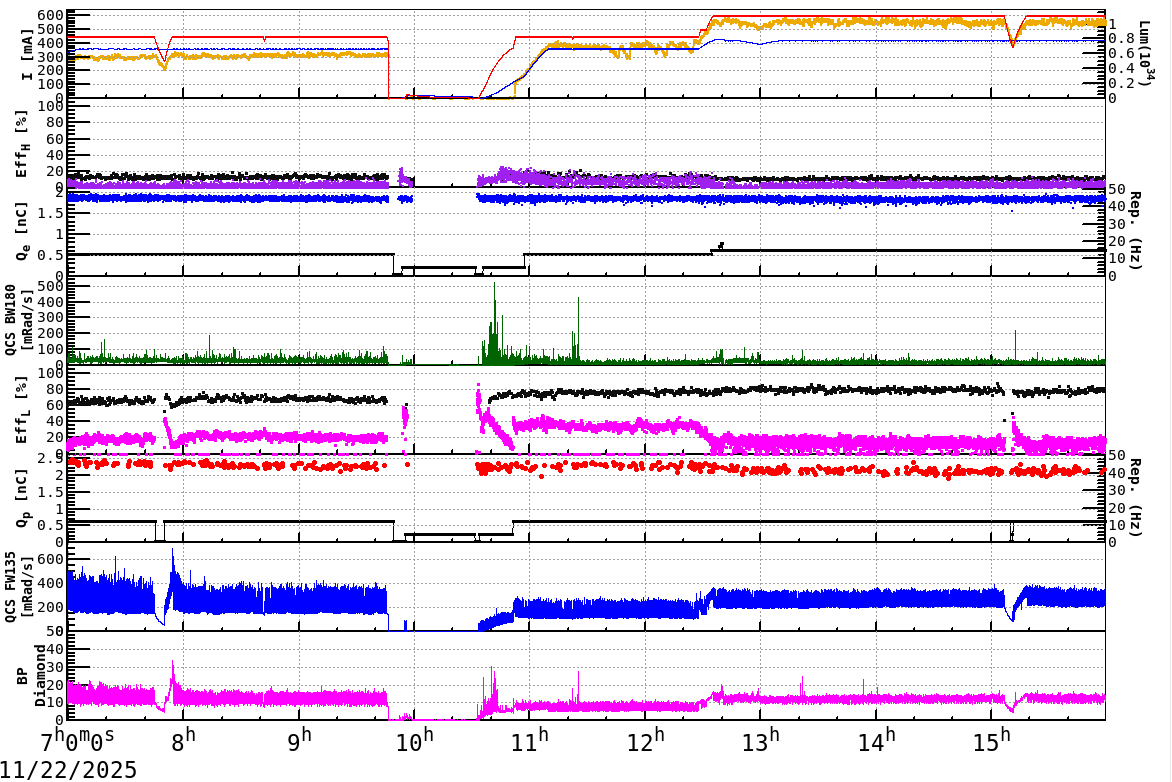The height and width of the screenshot is (782, 1172).
Task: Collapse the BP Diamond panel
Action: coord(21,680)
